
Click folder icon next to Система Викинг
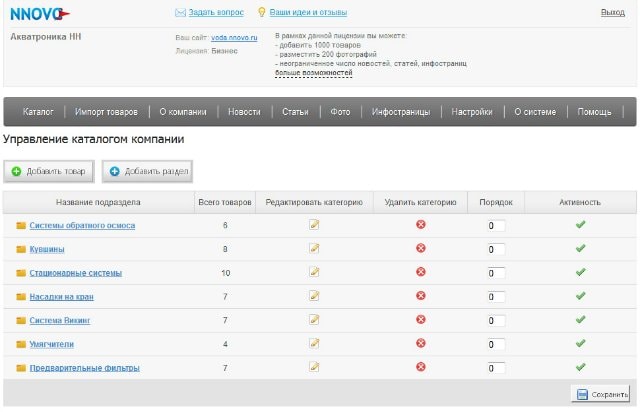(x=21, y=320)
